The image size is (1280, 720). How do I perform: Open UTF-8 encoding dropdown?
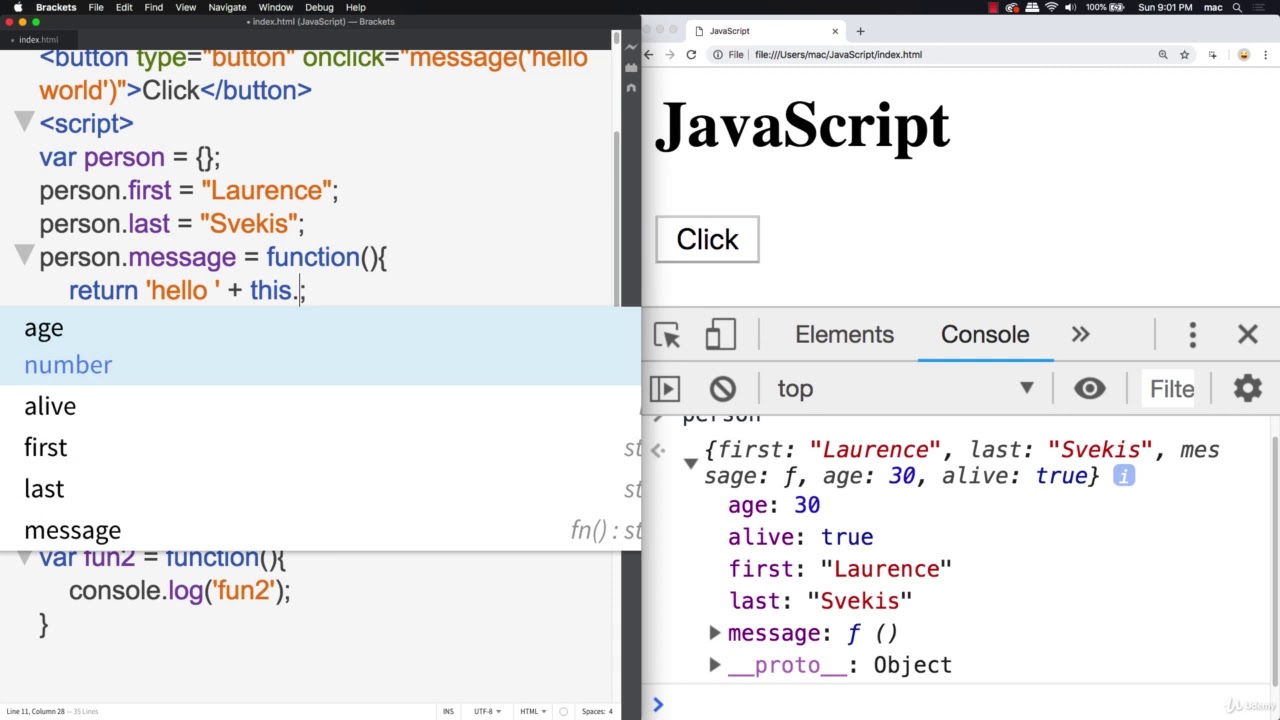point(487,711)
